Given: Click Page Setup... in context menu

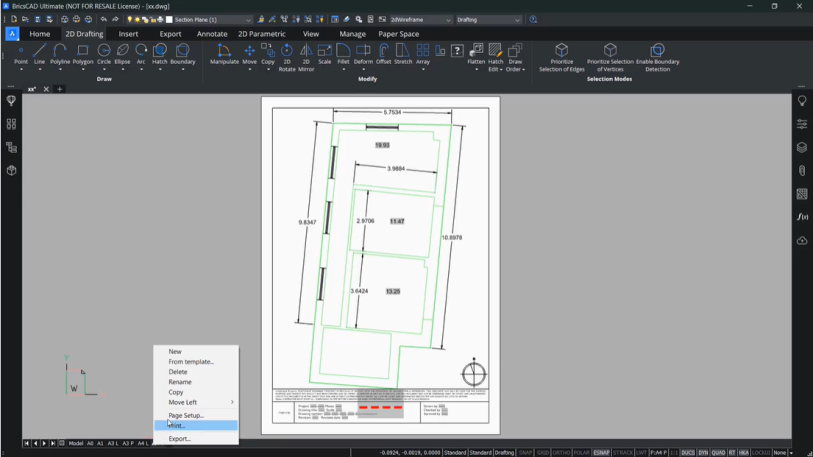Looking at the screenshot, I should (x=186, y=415).
